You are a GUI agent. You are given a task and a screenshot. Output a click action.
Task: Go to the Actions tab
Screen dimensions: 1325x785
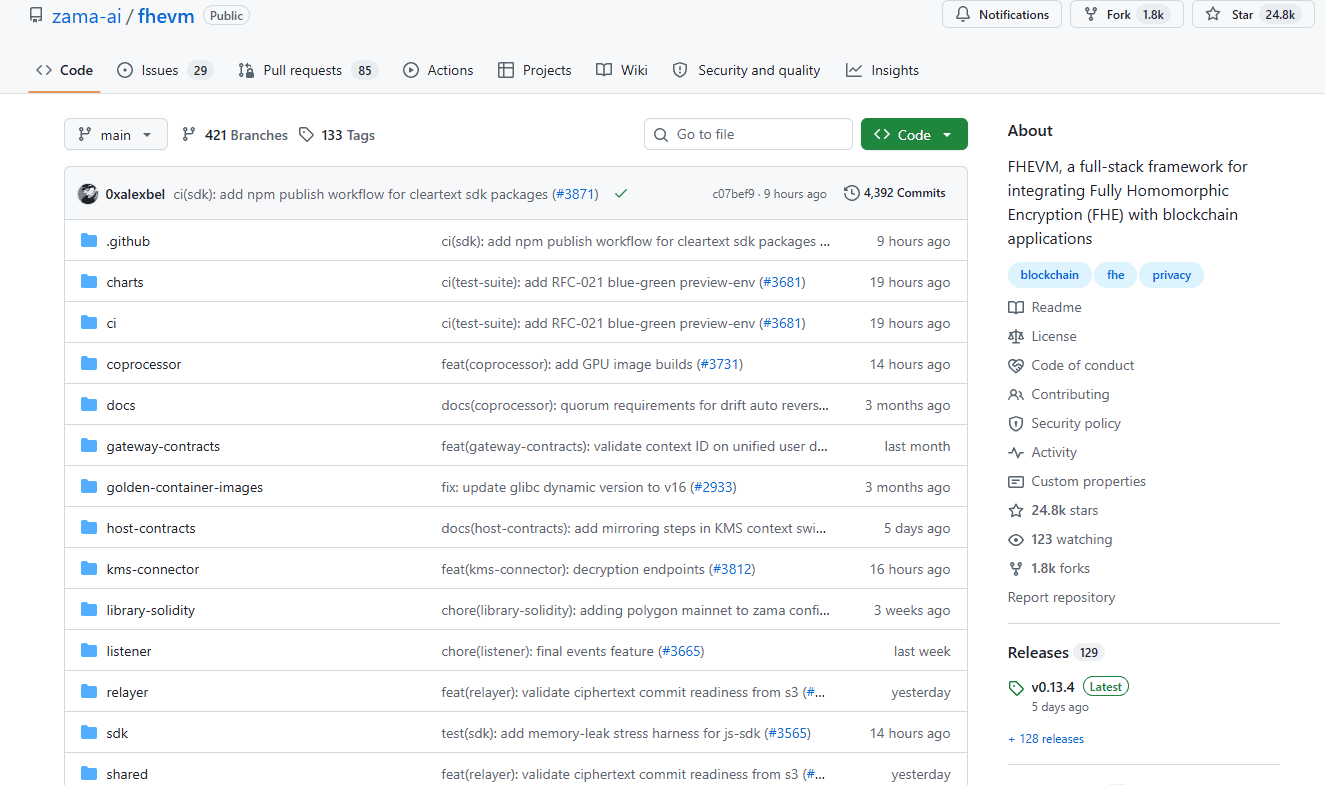click(x=438, y=70)
